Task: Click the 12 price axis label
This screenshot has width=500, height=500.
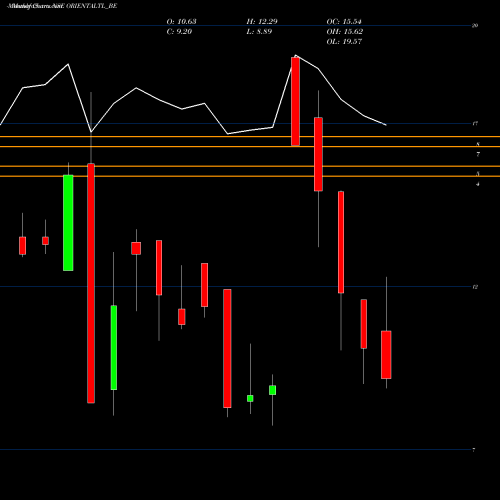Action: point(475,287)
